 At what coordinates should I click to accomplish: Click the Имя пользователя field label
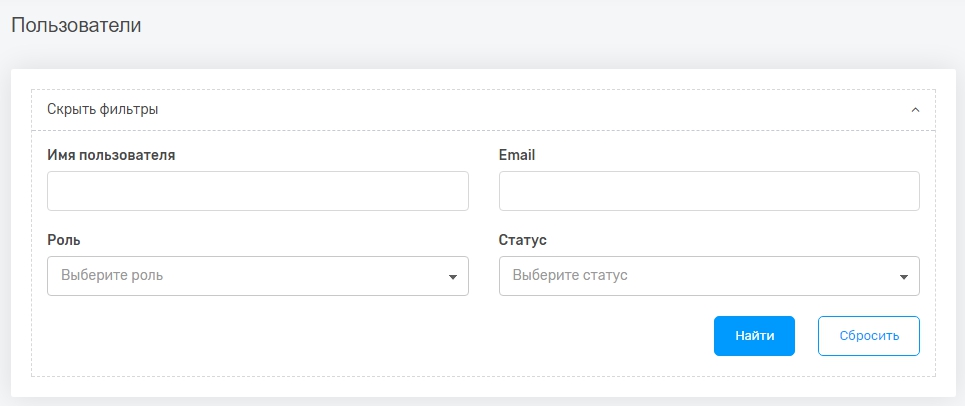pos(111,155)
